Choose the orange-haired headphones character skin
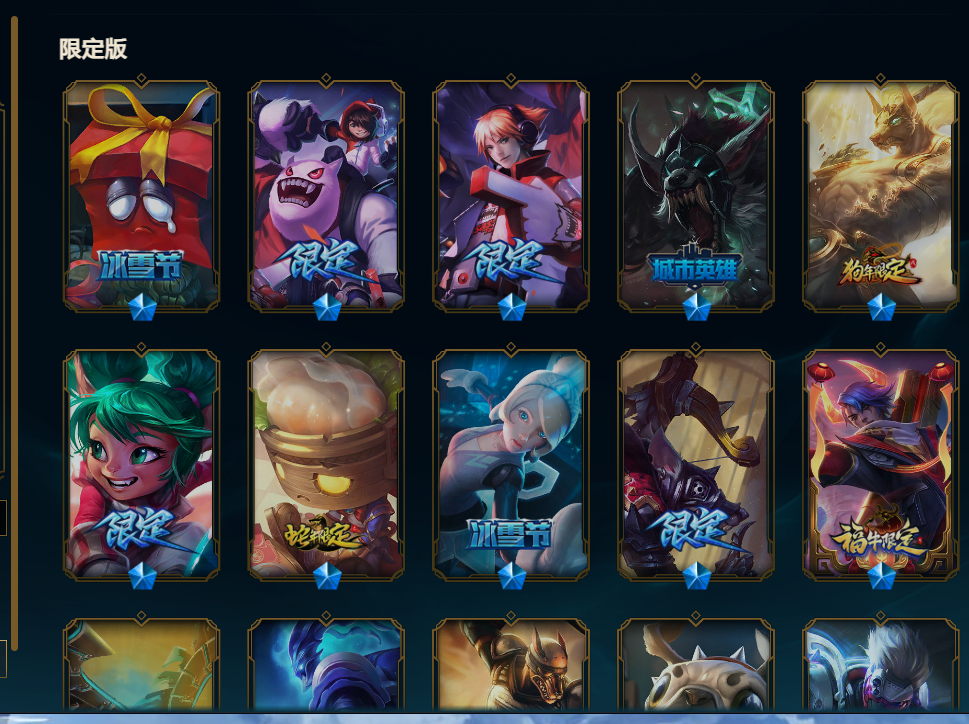This screenshot has height=724, width=969. 510,194
